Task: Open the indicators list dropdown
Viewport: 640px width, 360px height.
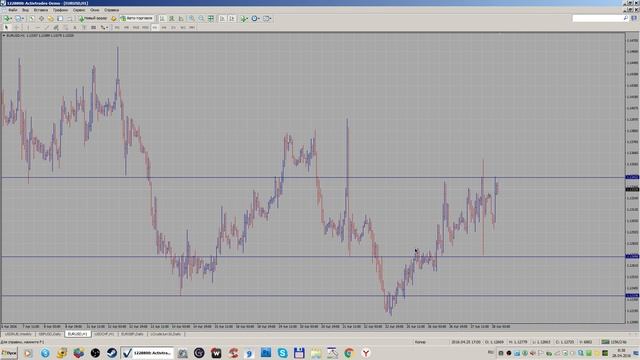Action: click(x=244, y=18)
